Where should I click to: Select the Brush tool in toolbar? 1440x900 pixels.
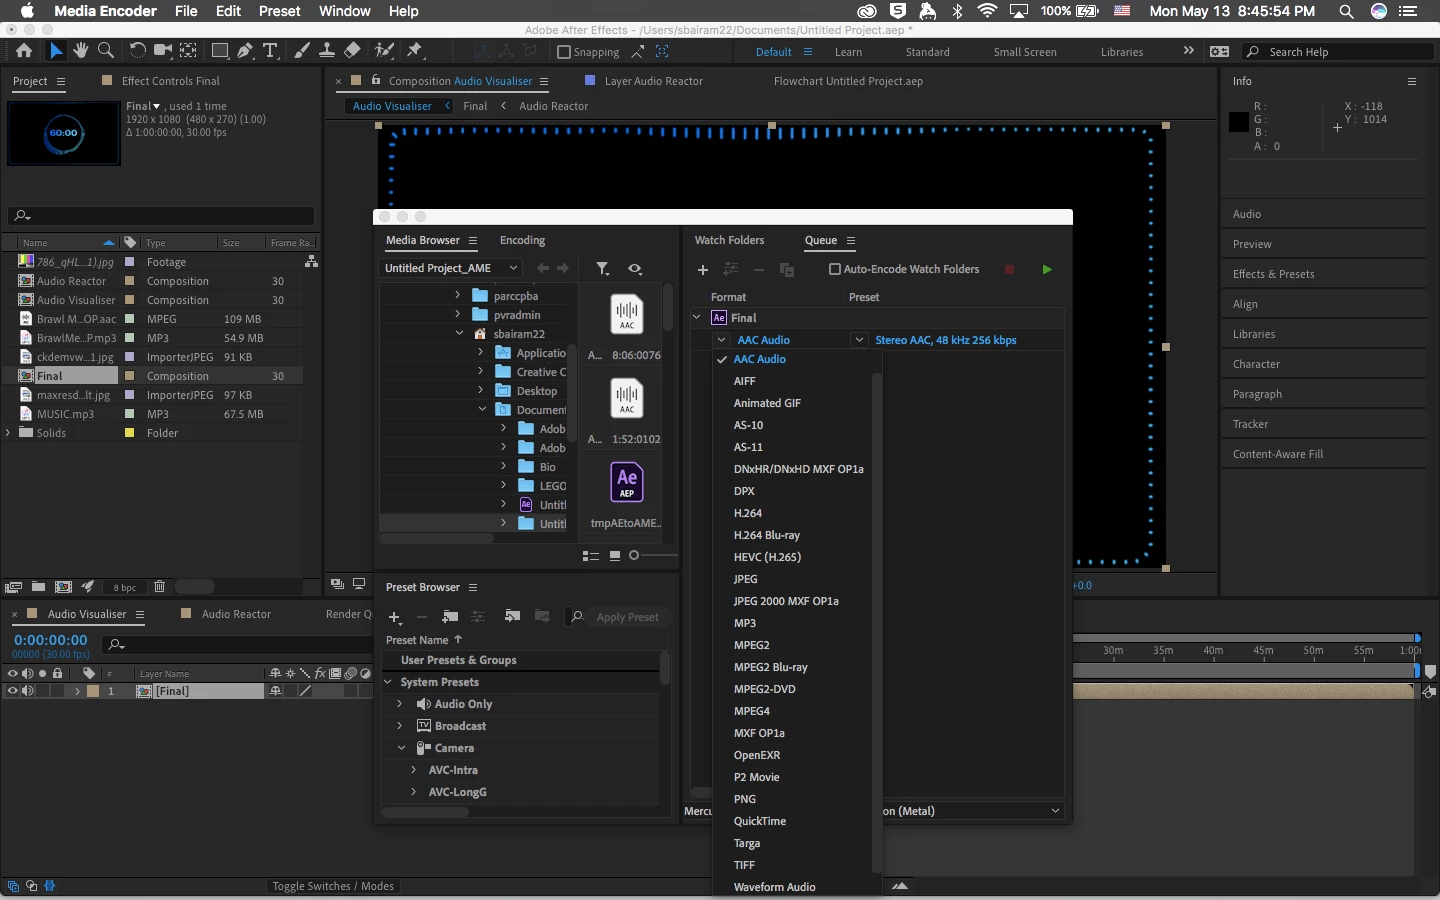pyautogui.click(x=302, y=50)
